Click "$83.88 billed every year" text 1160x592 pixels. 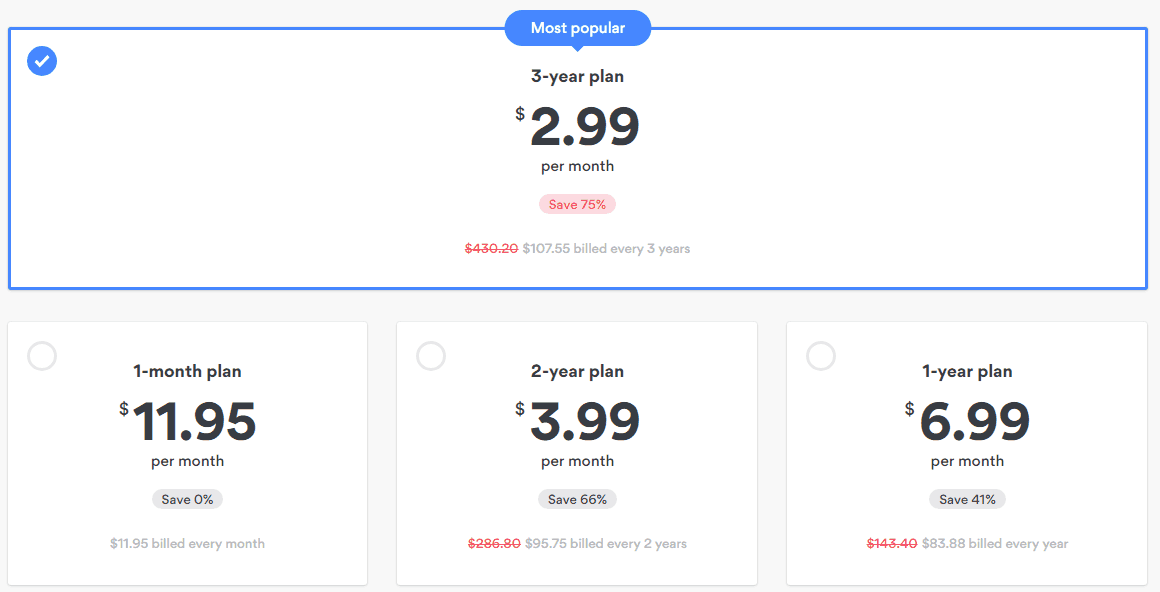click(x=995, y=544)
